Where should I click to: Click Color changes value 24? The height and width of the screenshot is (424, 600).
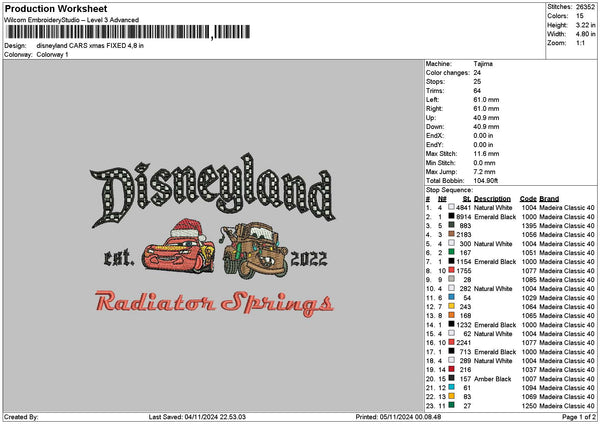pos(477,73)
